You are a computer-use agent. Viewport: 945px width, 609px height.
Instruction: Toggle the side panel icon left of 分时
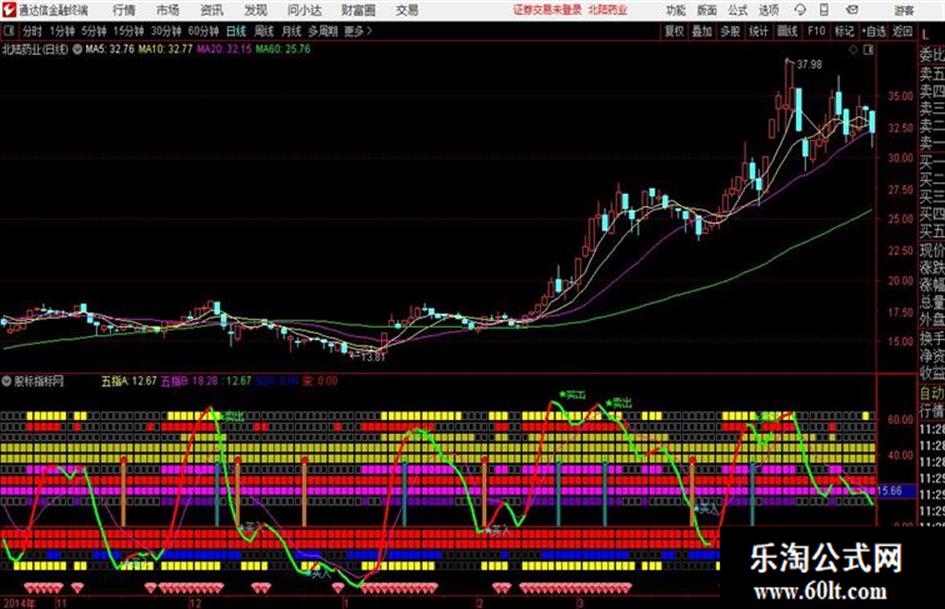point(8,31)
